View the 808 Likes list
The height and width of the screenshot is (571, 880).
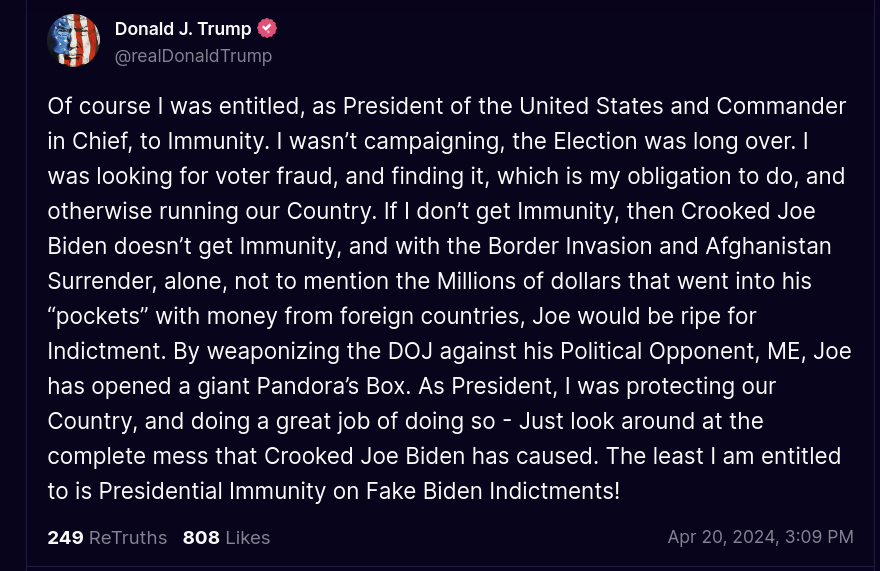coord(227,537)
